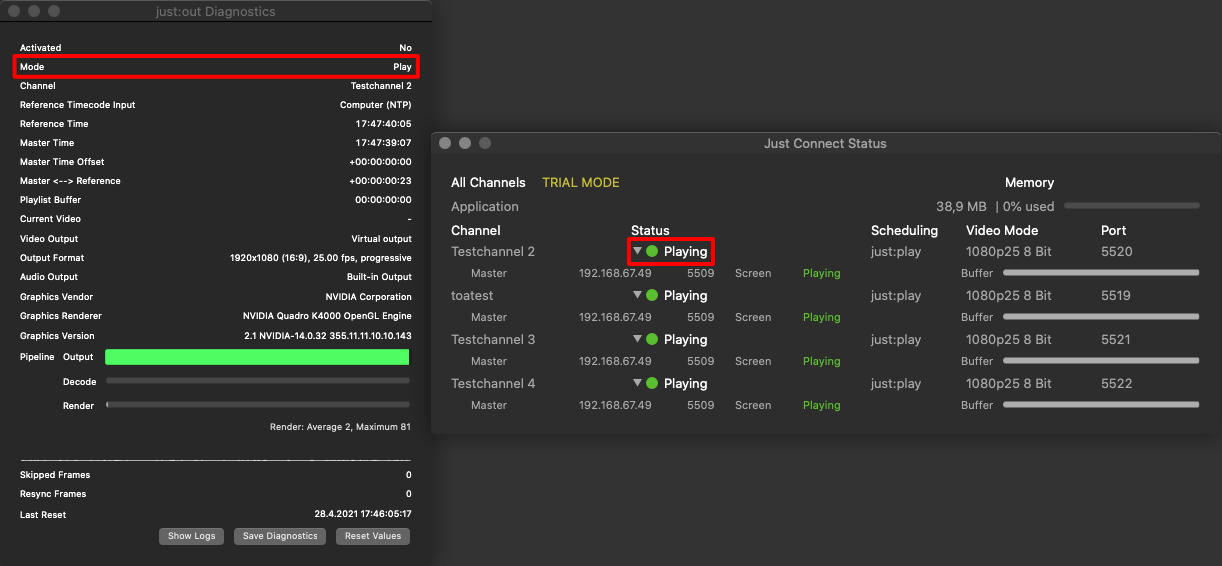Click green status dot for Testchannel 2
The width and height of the screenshot is (1222, 566).
(652, 251)
